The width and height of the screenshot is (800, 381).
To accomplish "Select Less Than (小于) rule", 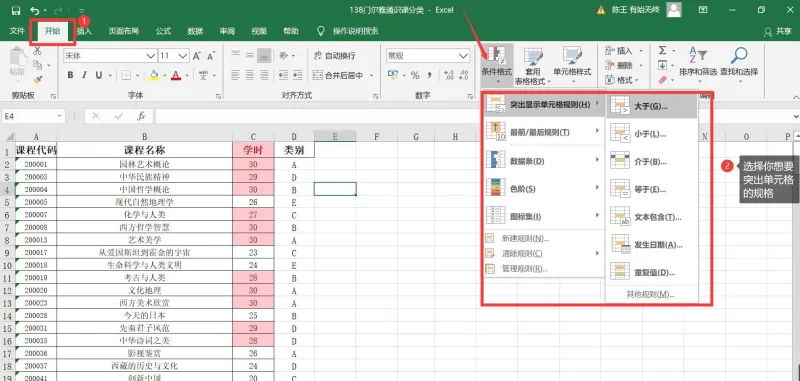I will [x=651, y=134].
